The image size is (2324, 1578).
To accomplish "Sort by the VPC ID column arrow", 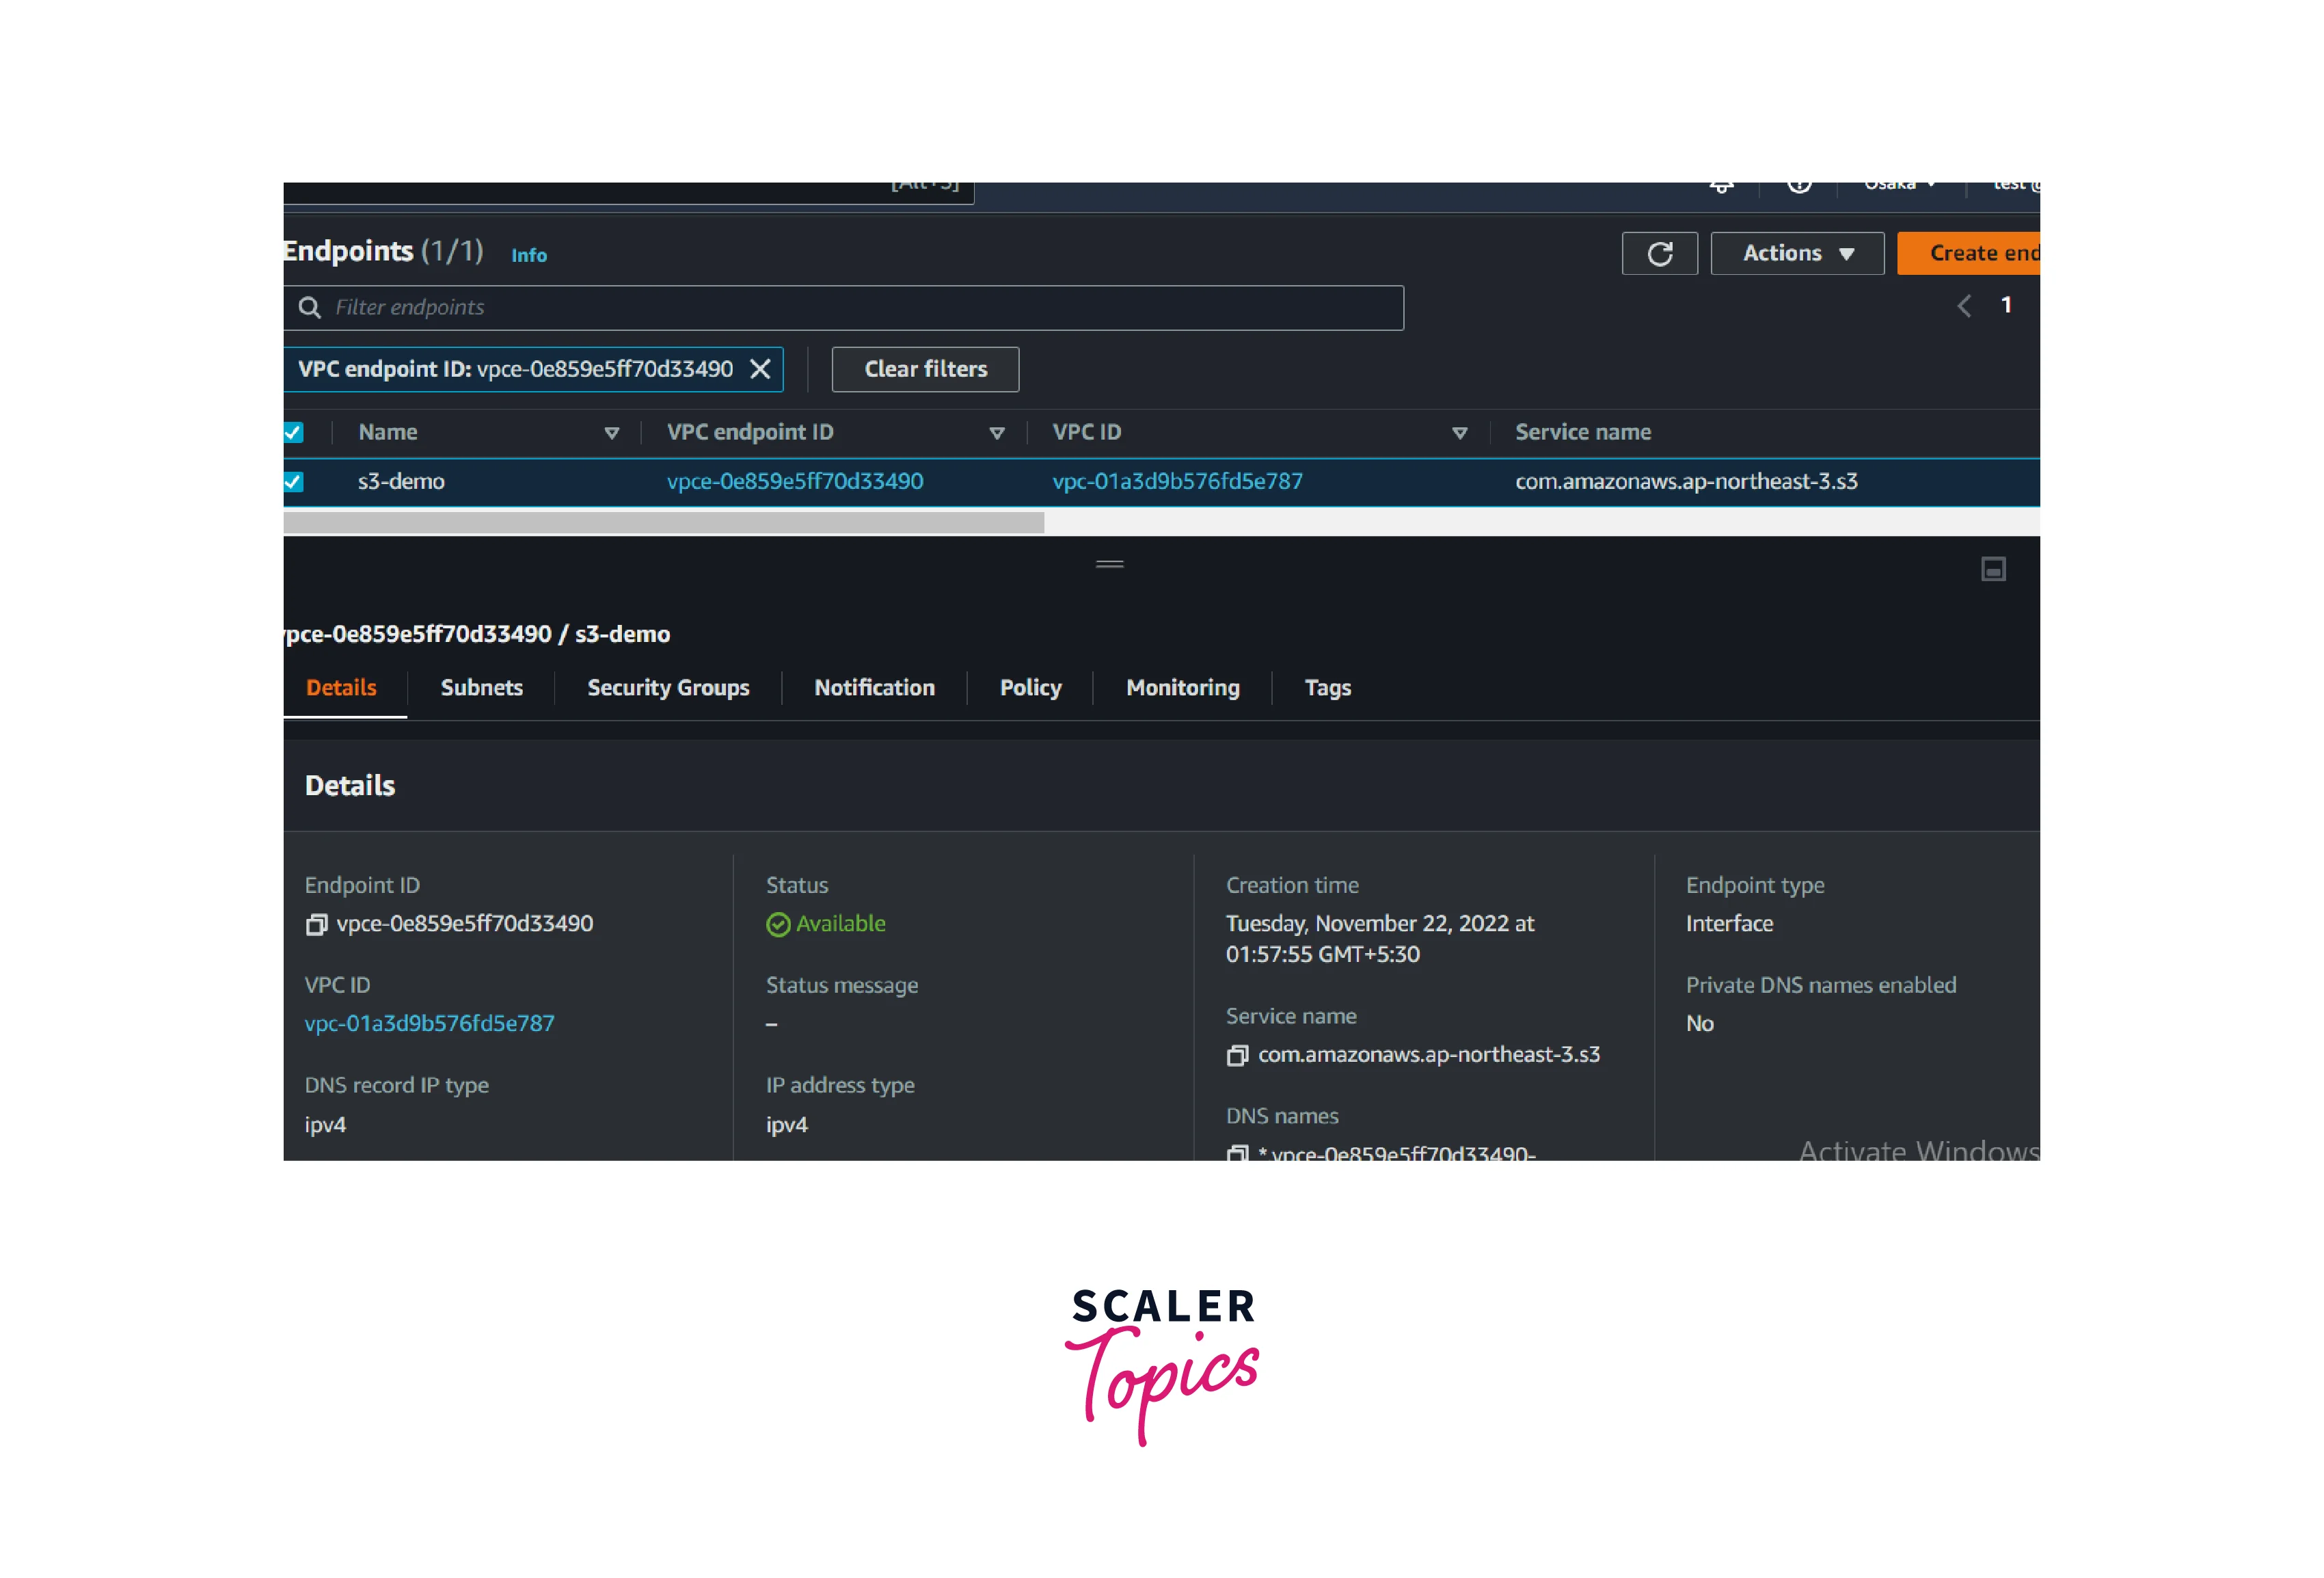I will click(x=1459, y=433).
